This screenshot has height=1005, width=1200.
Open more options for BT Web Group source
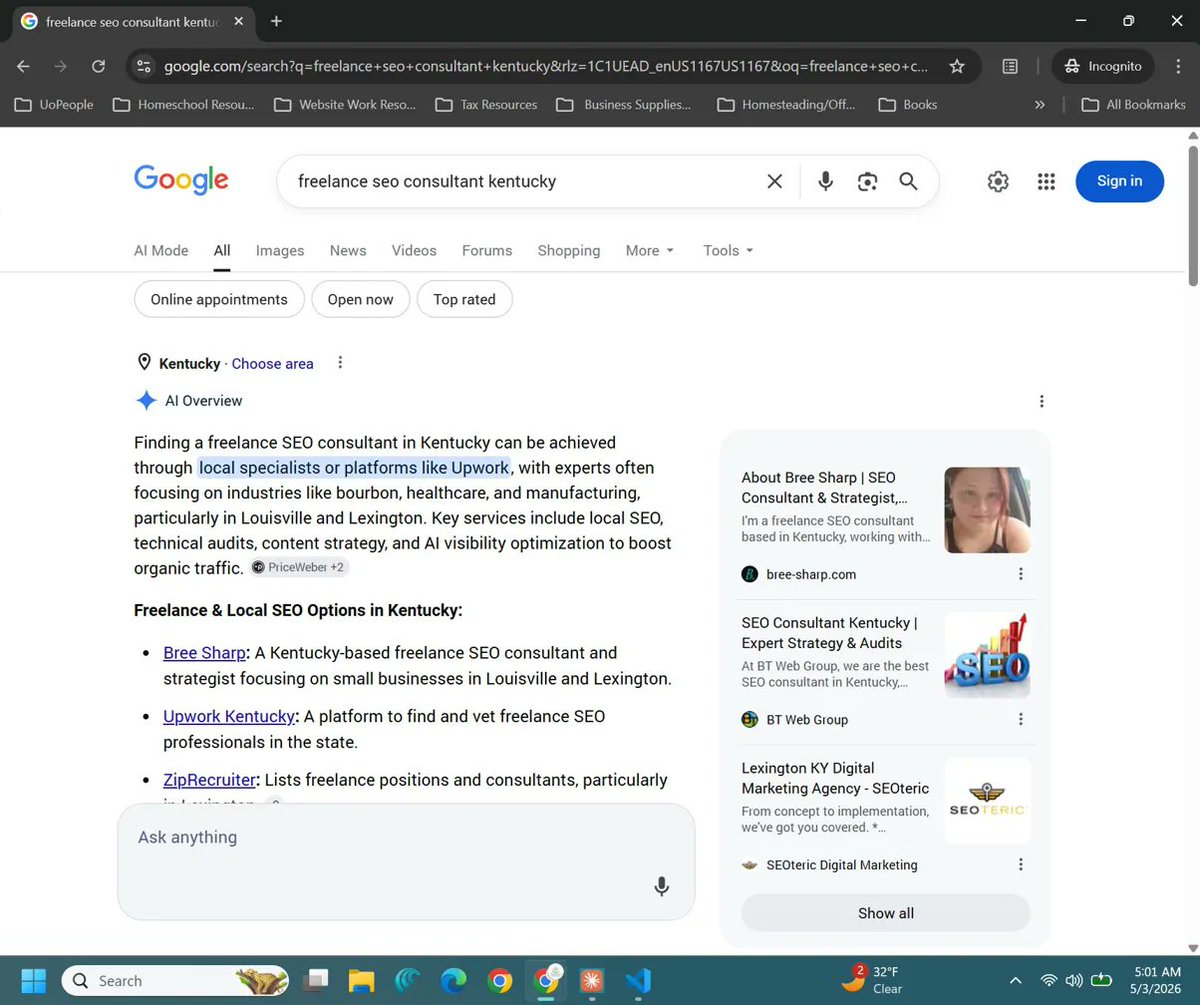[1021, 719]
